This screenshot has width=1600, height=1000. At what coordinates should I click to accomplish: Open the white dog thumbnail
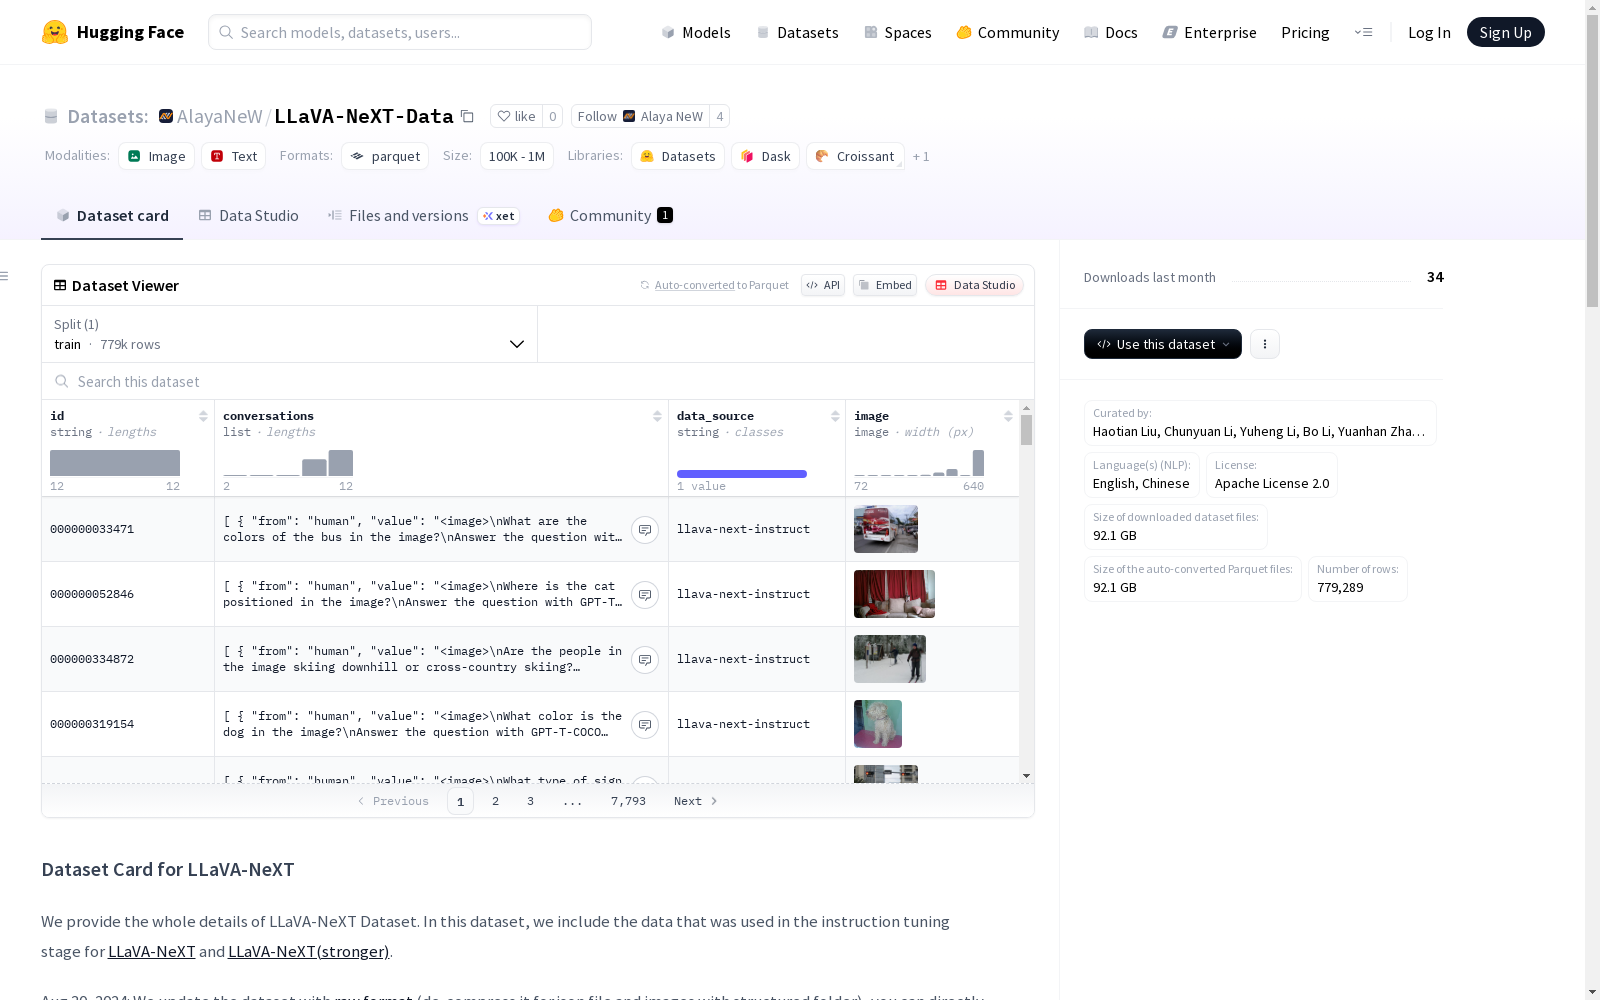(878, 724)
